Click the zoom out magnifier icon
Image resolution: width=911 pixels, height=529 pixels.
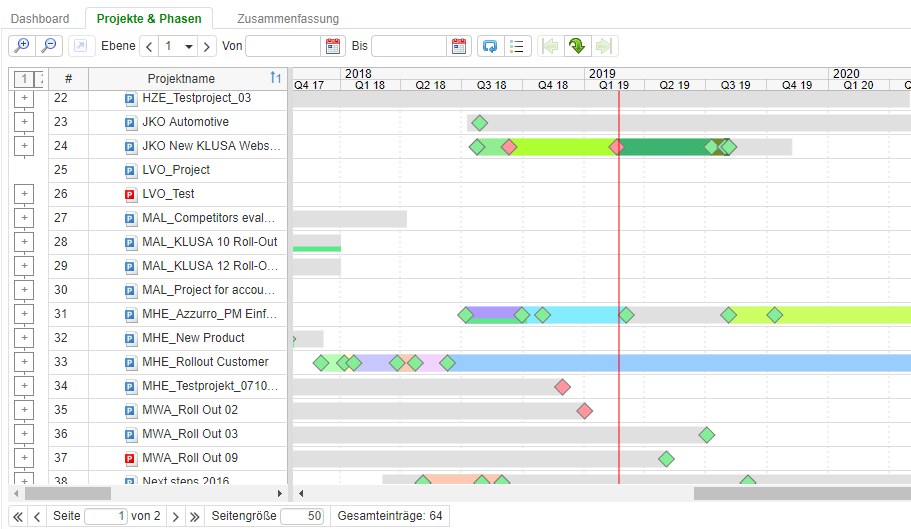pos(48,46)
